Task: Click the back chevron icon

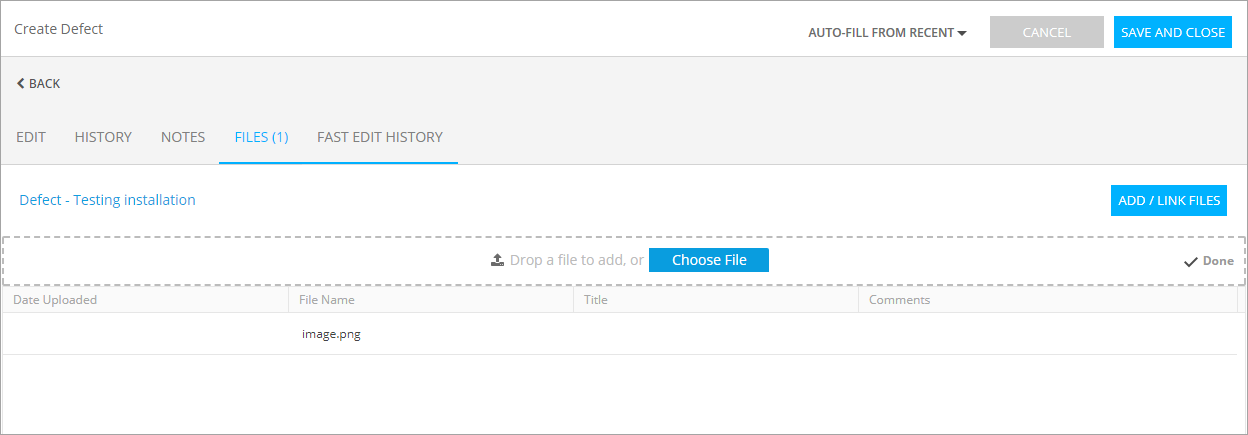Action: [20, 84]
